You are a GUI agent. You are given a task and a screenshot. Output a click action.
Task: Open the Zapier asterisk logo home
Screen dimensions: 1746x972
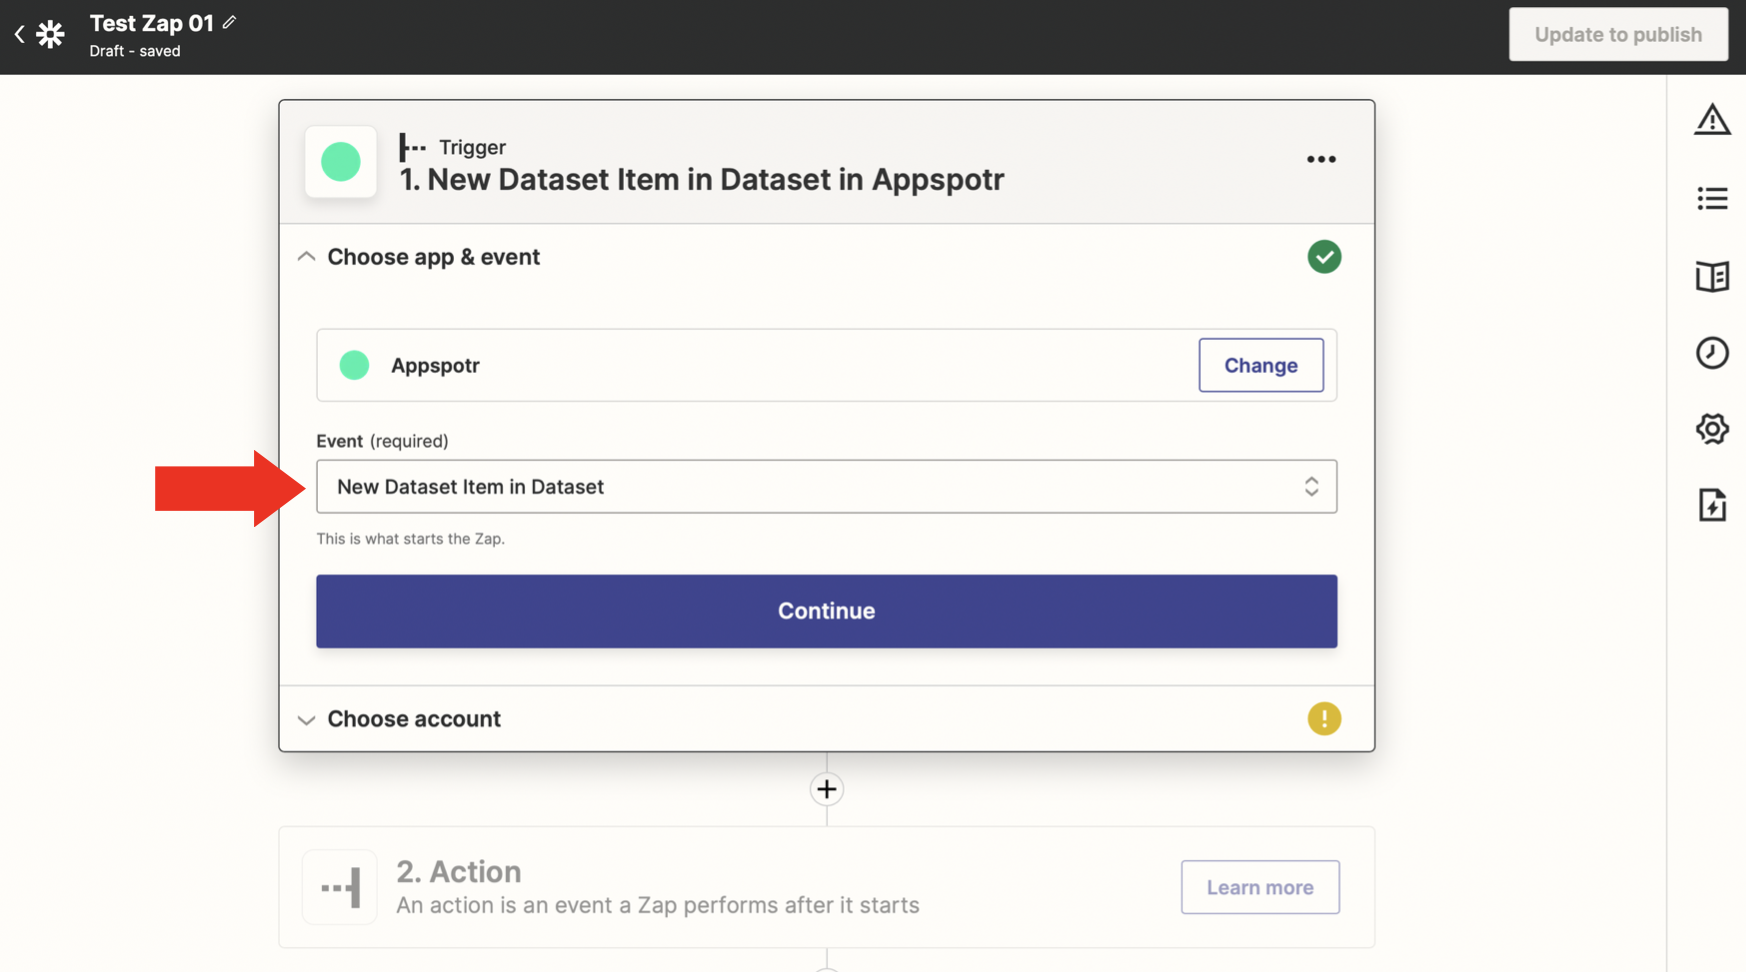click(50, 35)
